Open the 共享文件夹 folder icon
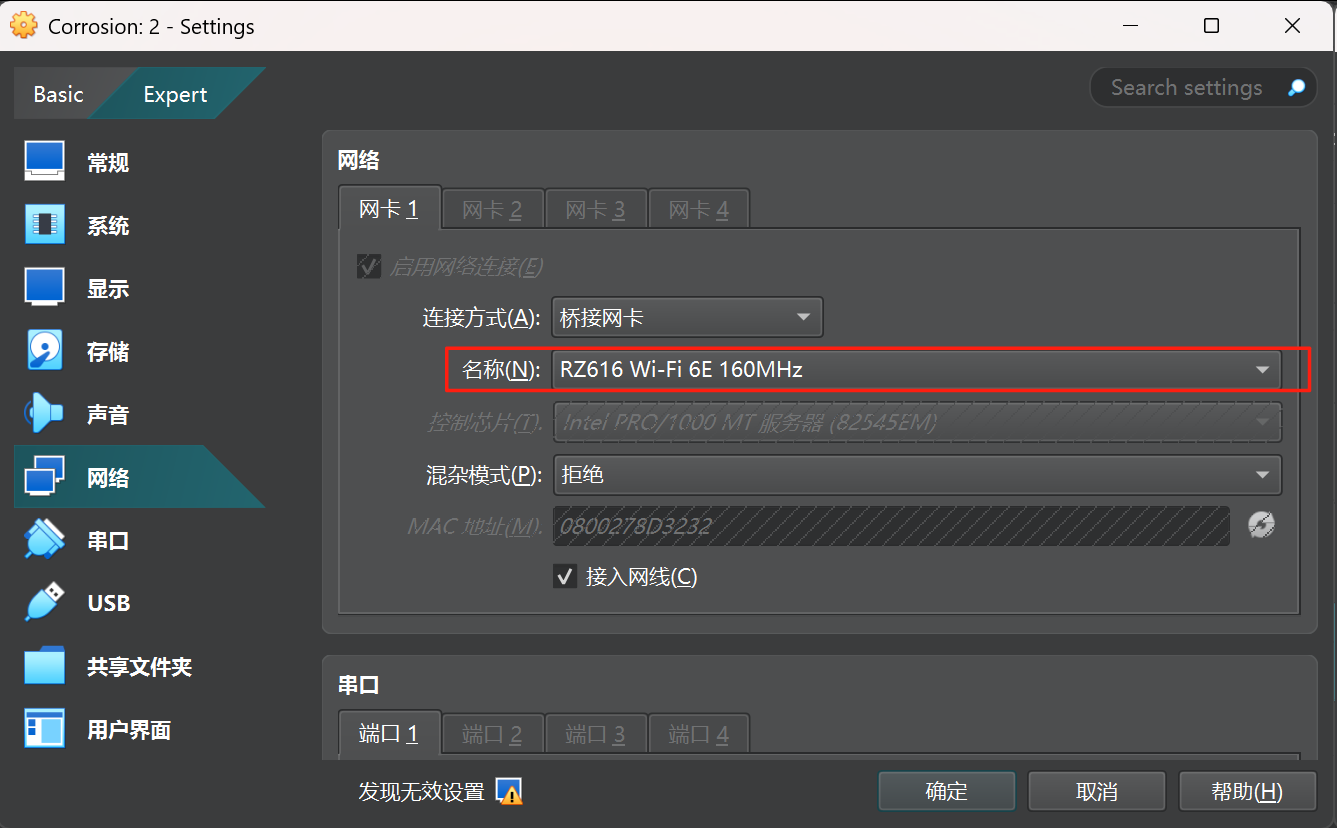 (44, 666)
